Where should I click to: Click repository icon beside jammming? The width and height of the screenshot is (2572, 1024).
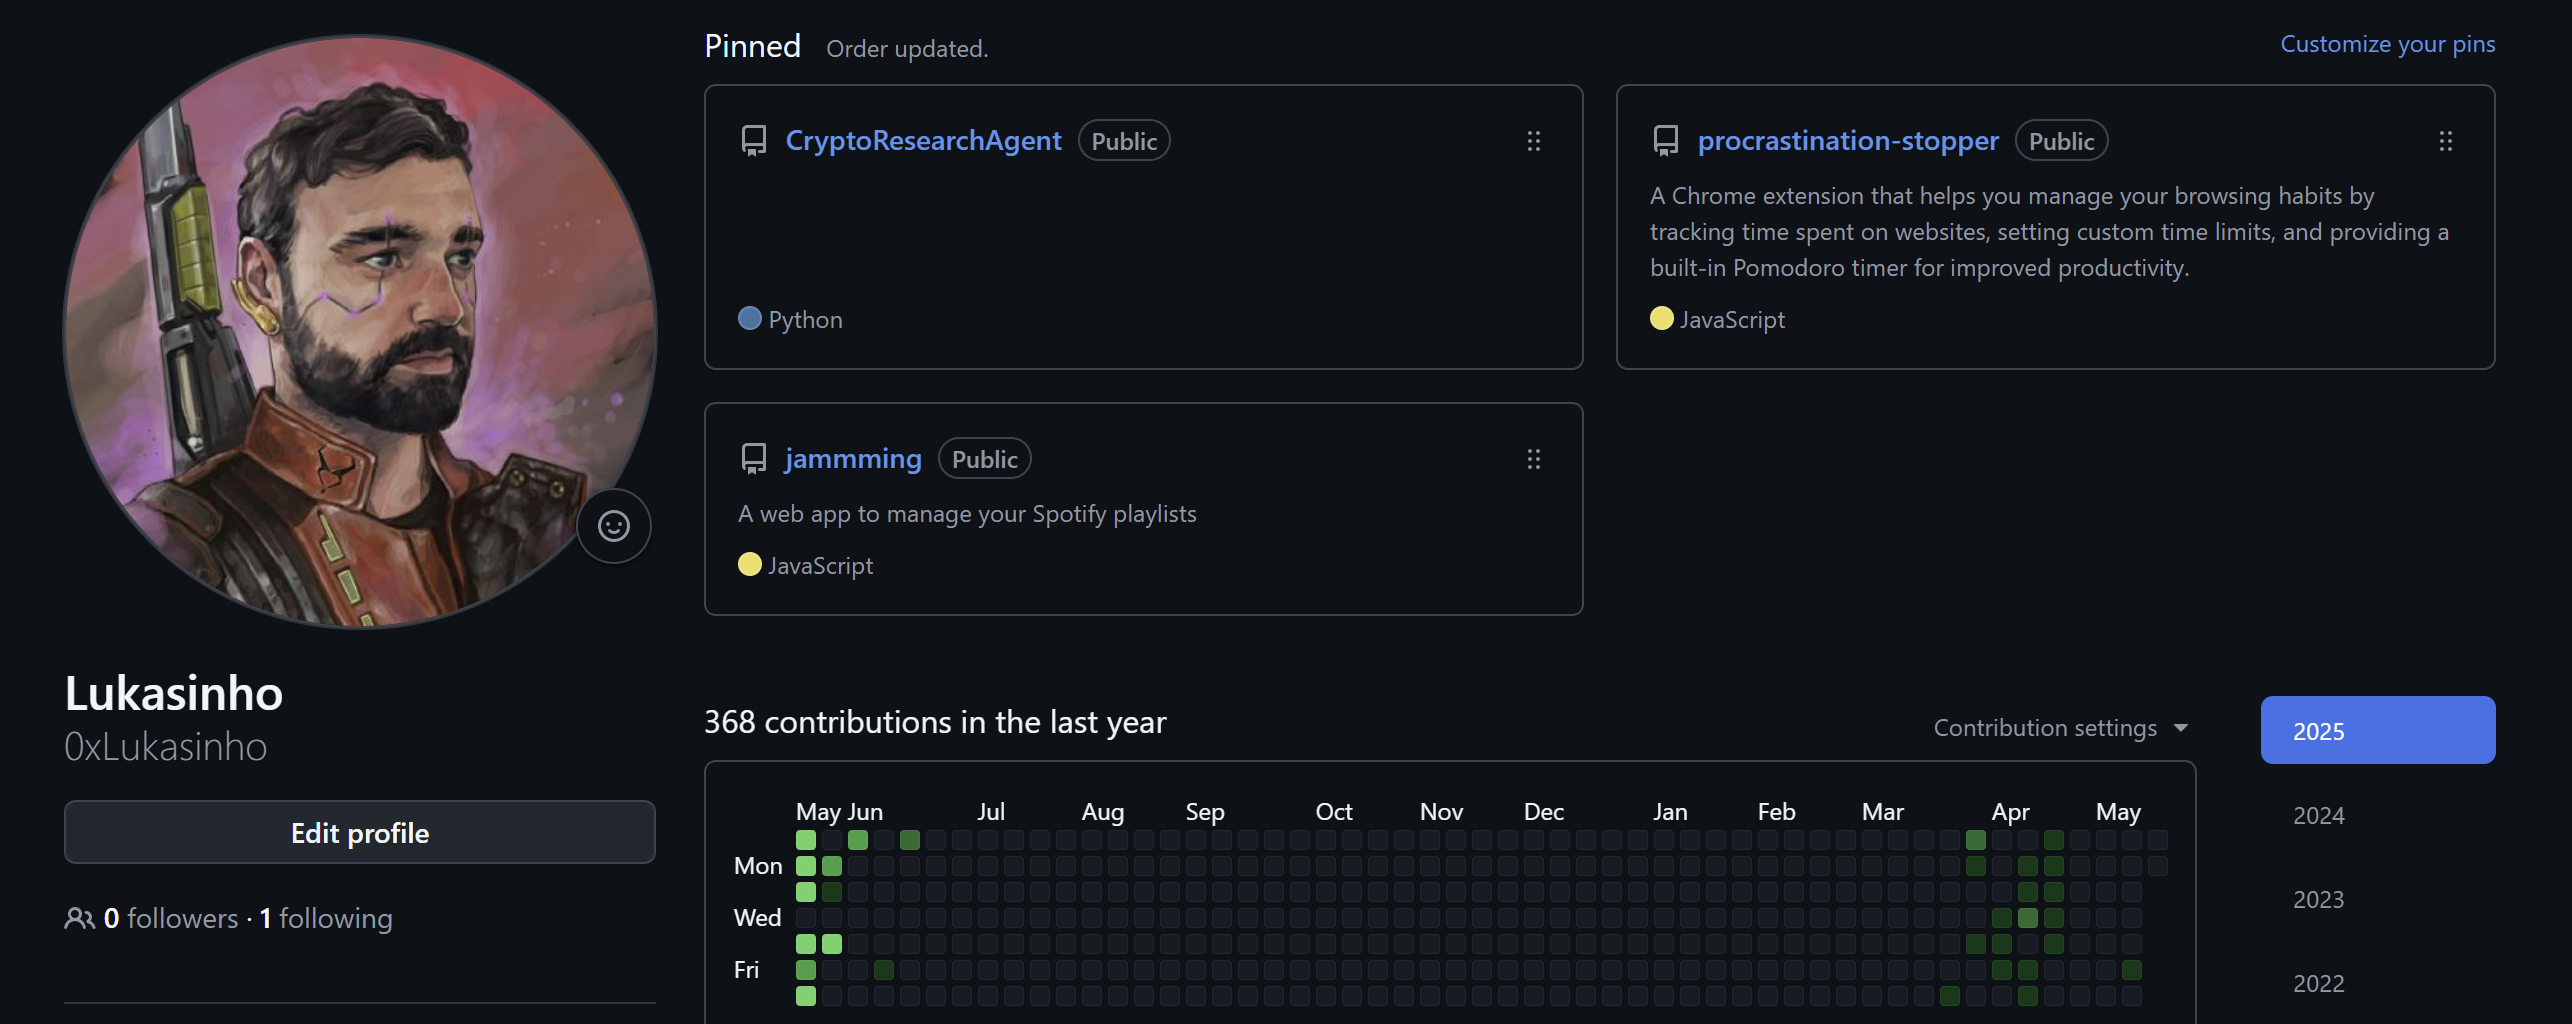754,459
